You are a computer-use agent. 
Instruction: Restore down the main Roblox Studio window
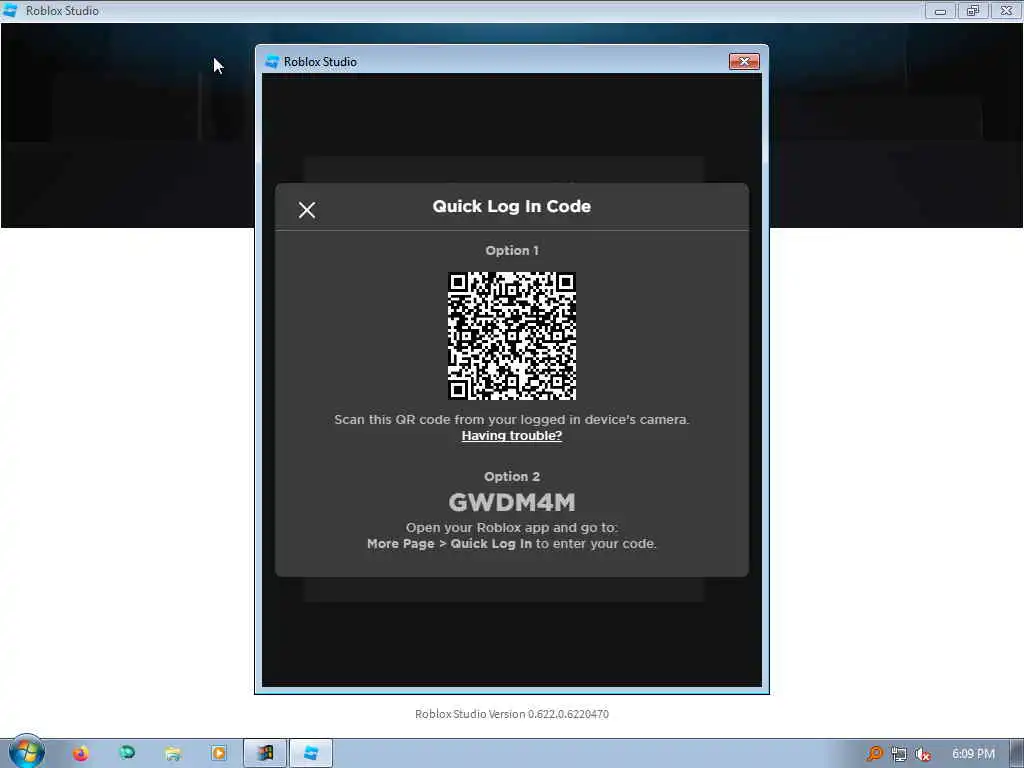(973, 10)
